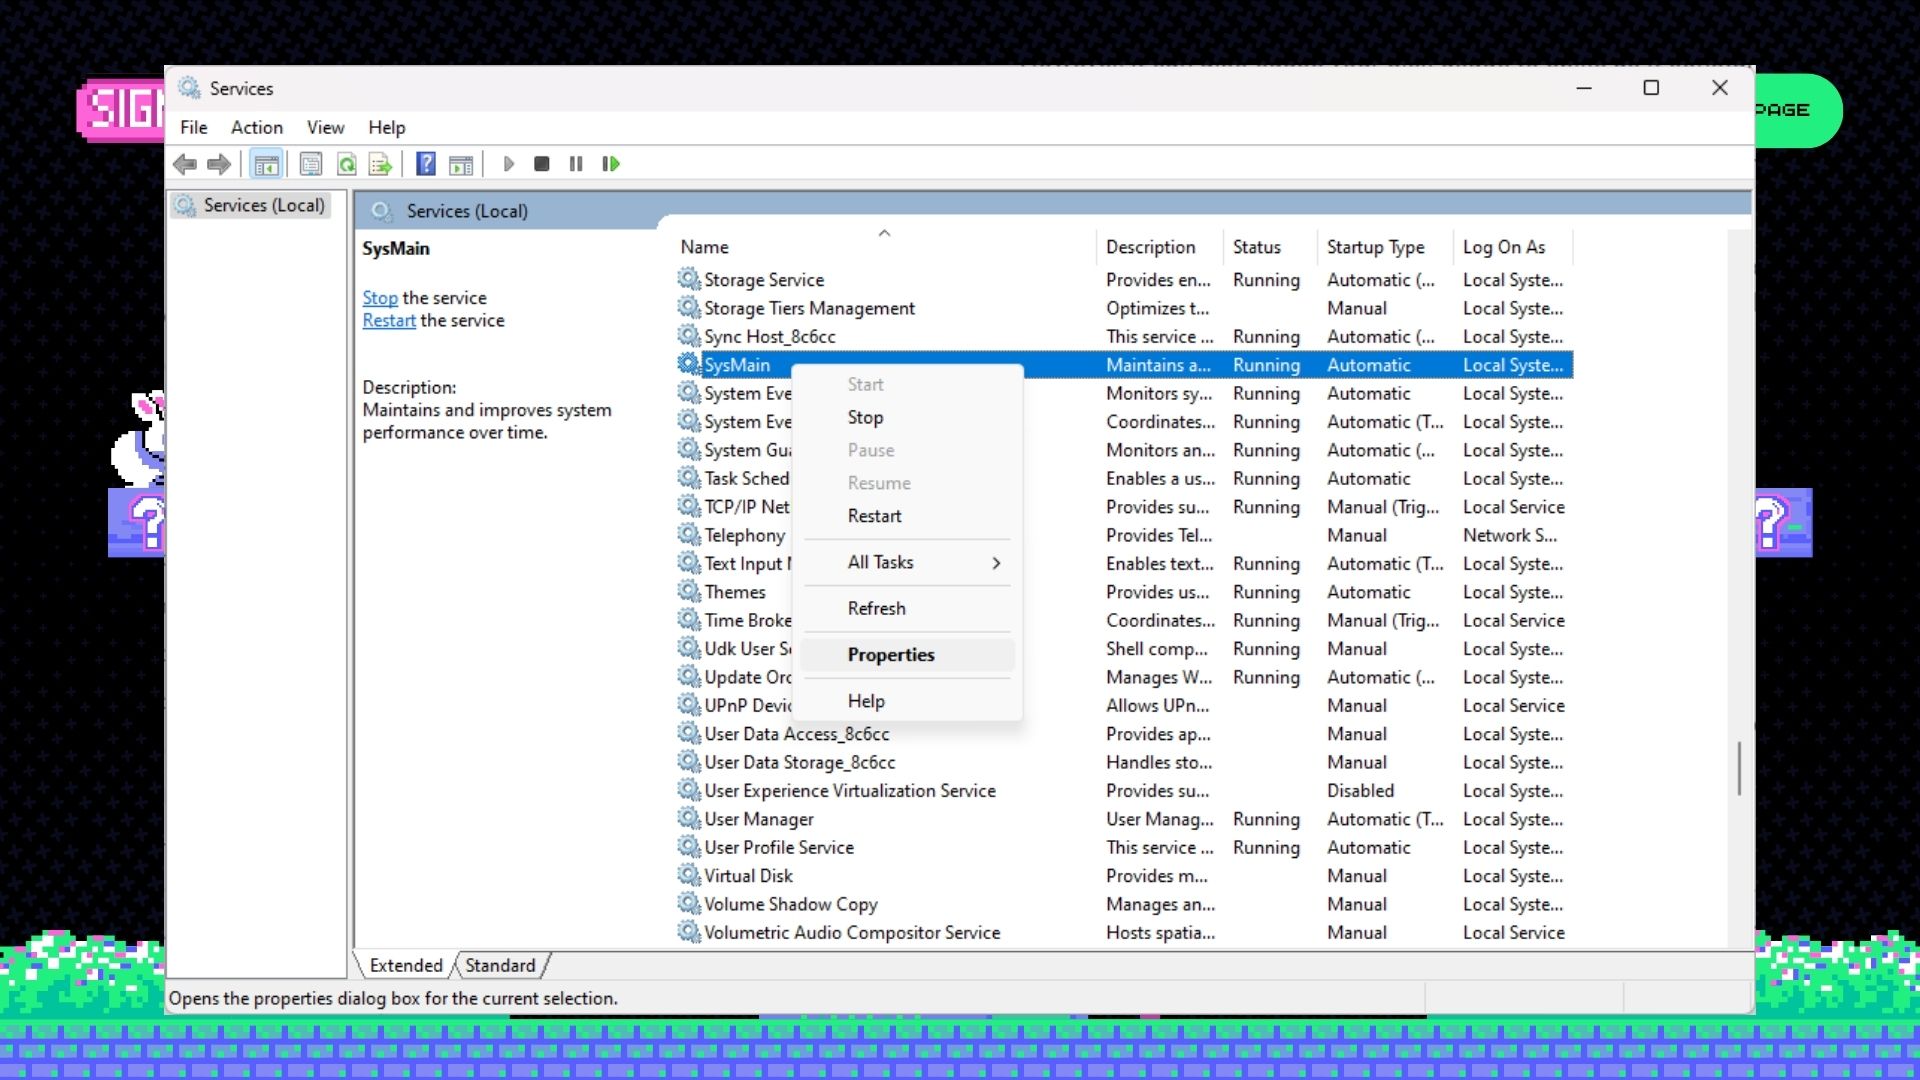Click the green PAGE button behind the window
This screenshot has height=1080, width=1920.
[x=1797, y=110]
